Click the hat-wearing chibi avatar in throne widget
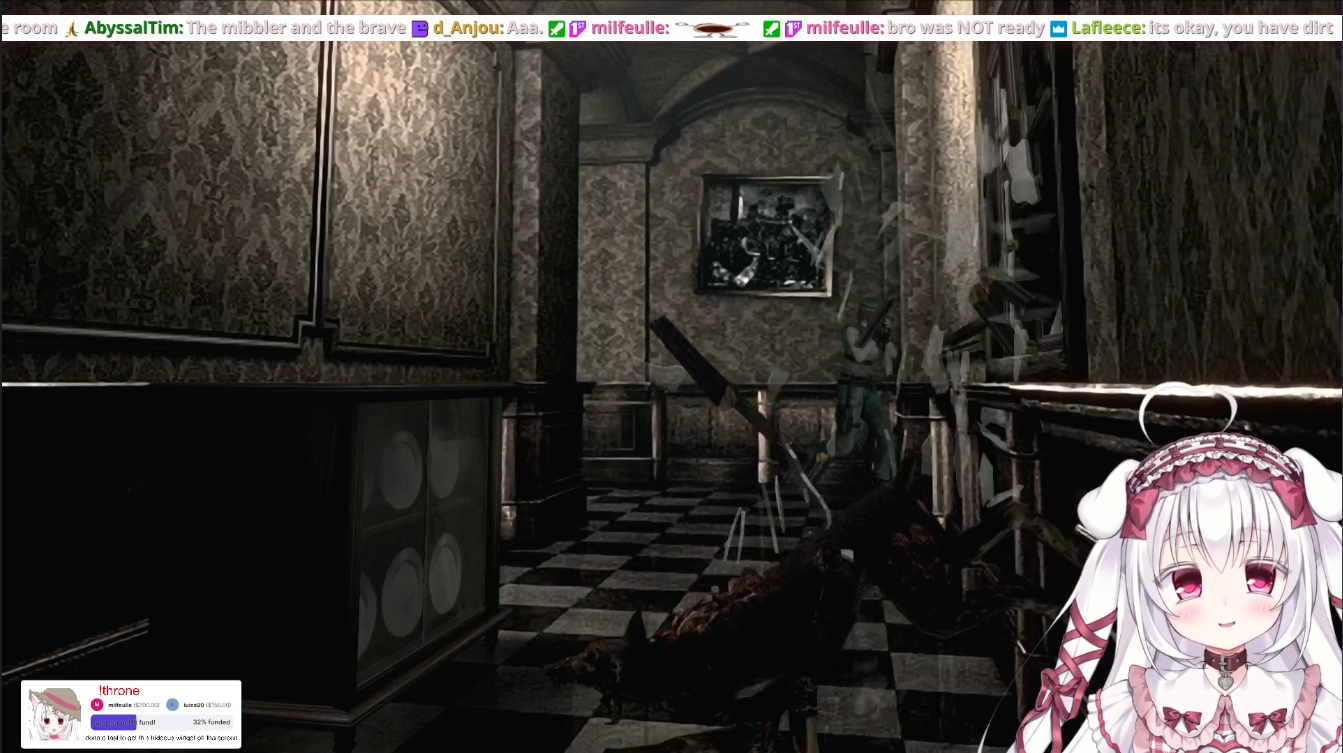1343x753 pixels. 55,713
